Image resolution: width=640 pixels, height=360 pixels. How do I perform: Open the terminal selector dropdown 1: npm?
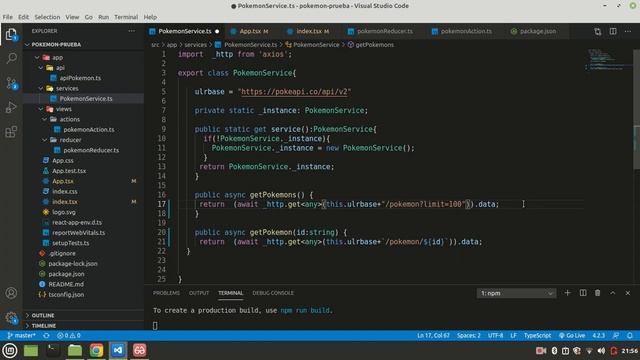(516, 293)
